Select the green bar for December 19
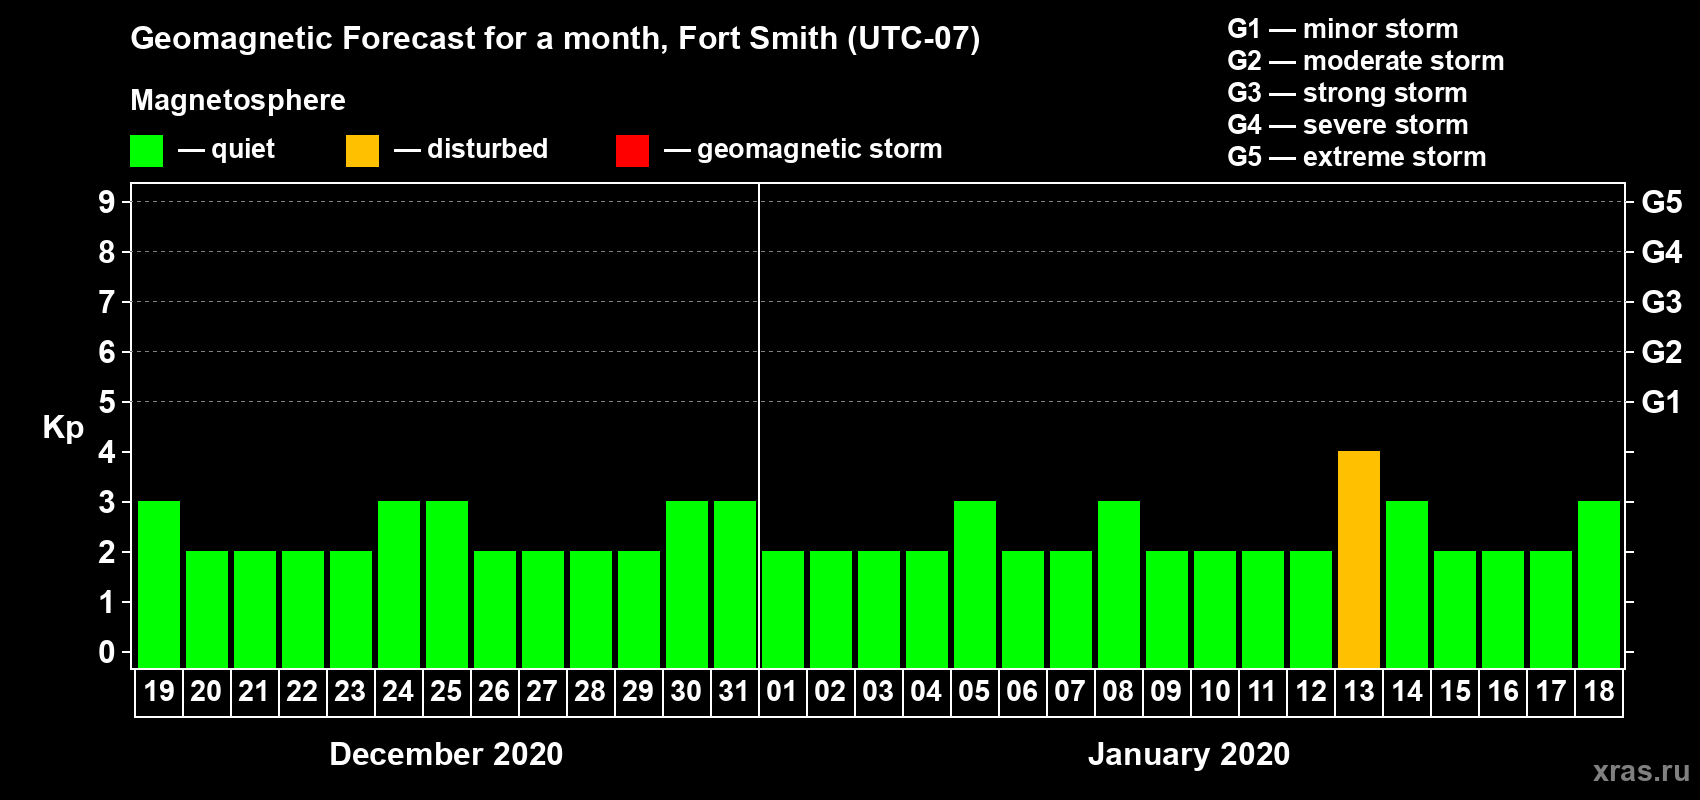Image resolution: width=1700 pixels, height=800 pixels. (x=159, y=584)
